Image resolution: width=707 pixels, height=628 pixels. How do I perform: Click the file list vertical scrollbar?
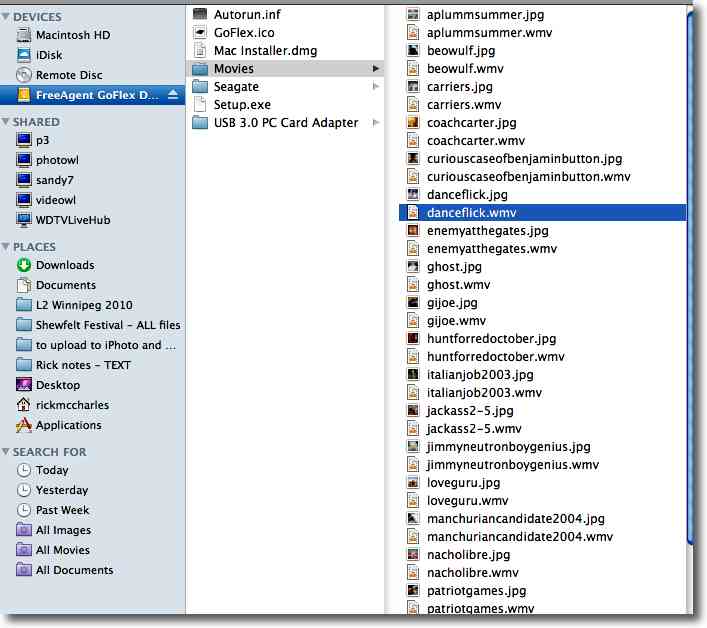click(x=689, y=300)
